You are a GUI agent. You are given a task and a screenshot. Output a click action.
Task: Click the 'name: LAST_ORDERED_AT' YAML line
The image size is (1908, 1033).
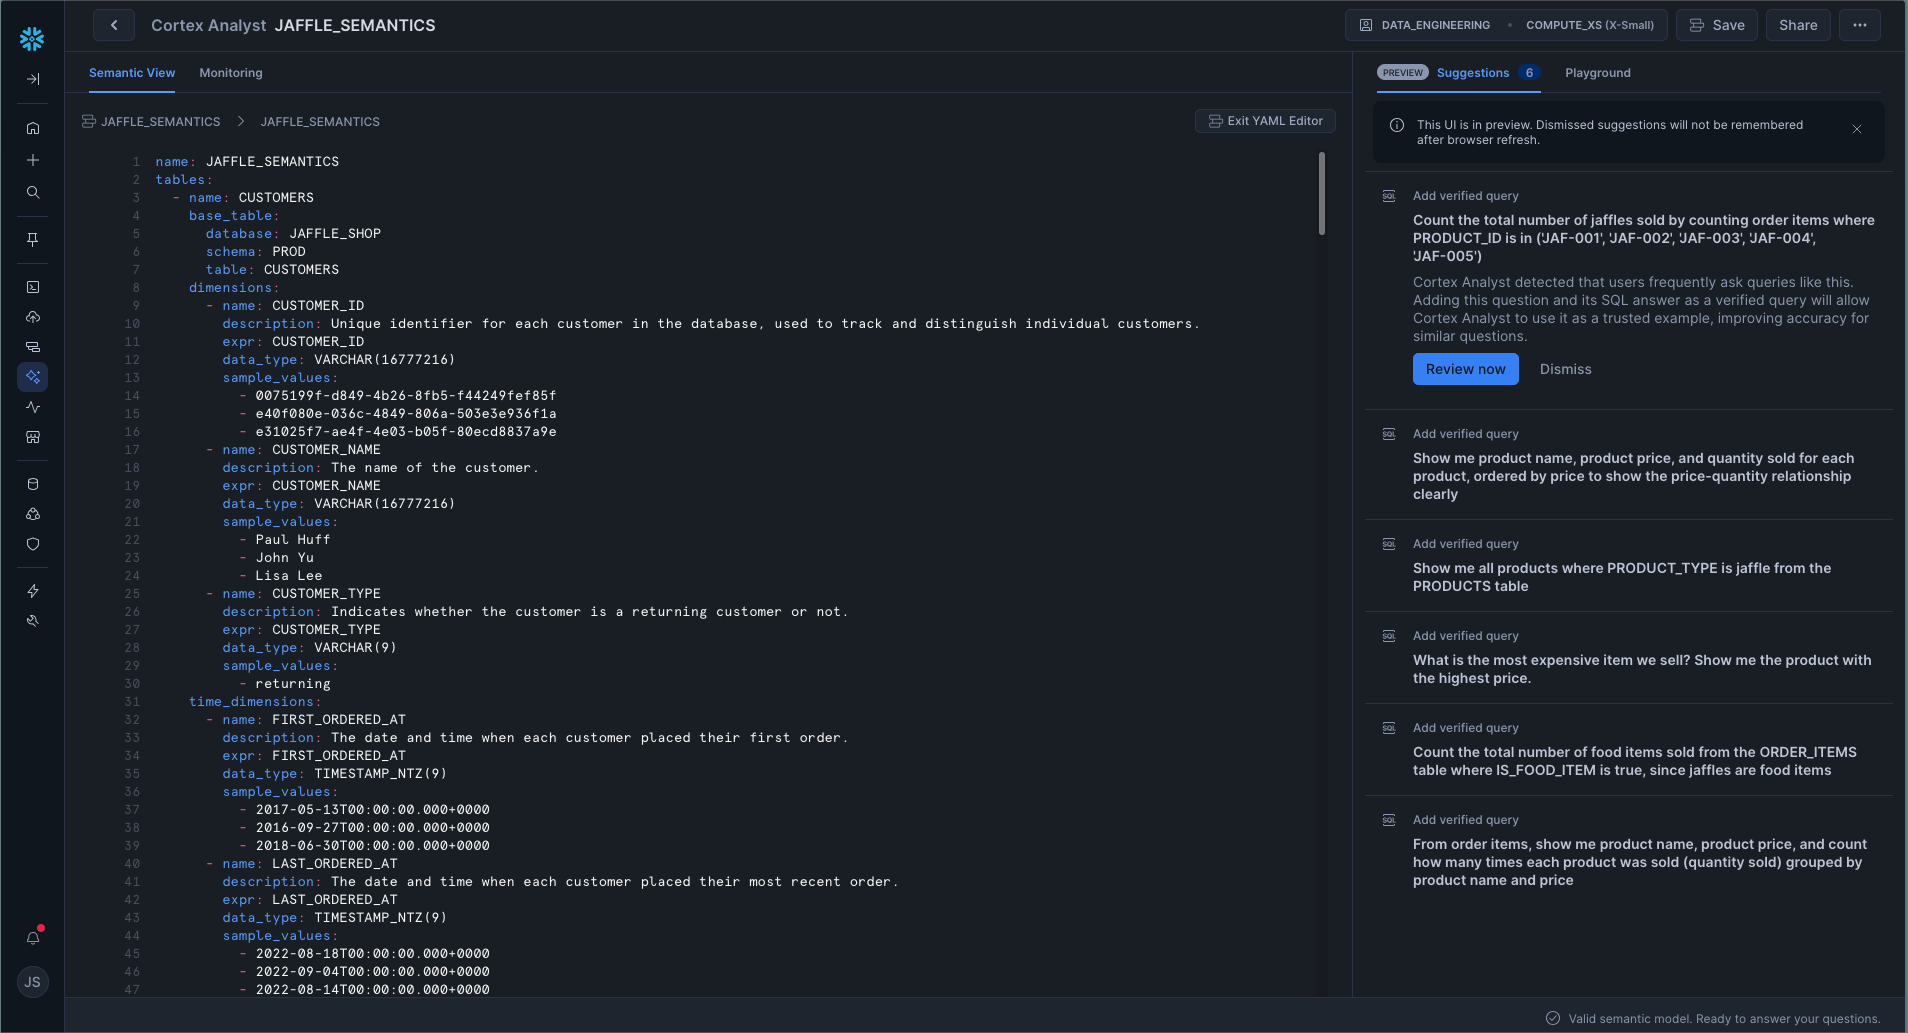coord(309,864)
